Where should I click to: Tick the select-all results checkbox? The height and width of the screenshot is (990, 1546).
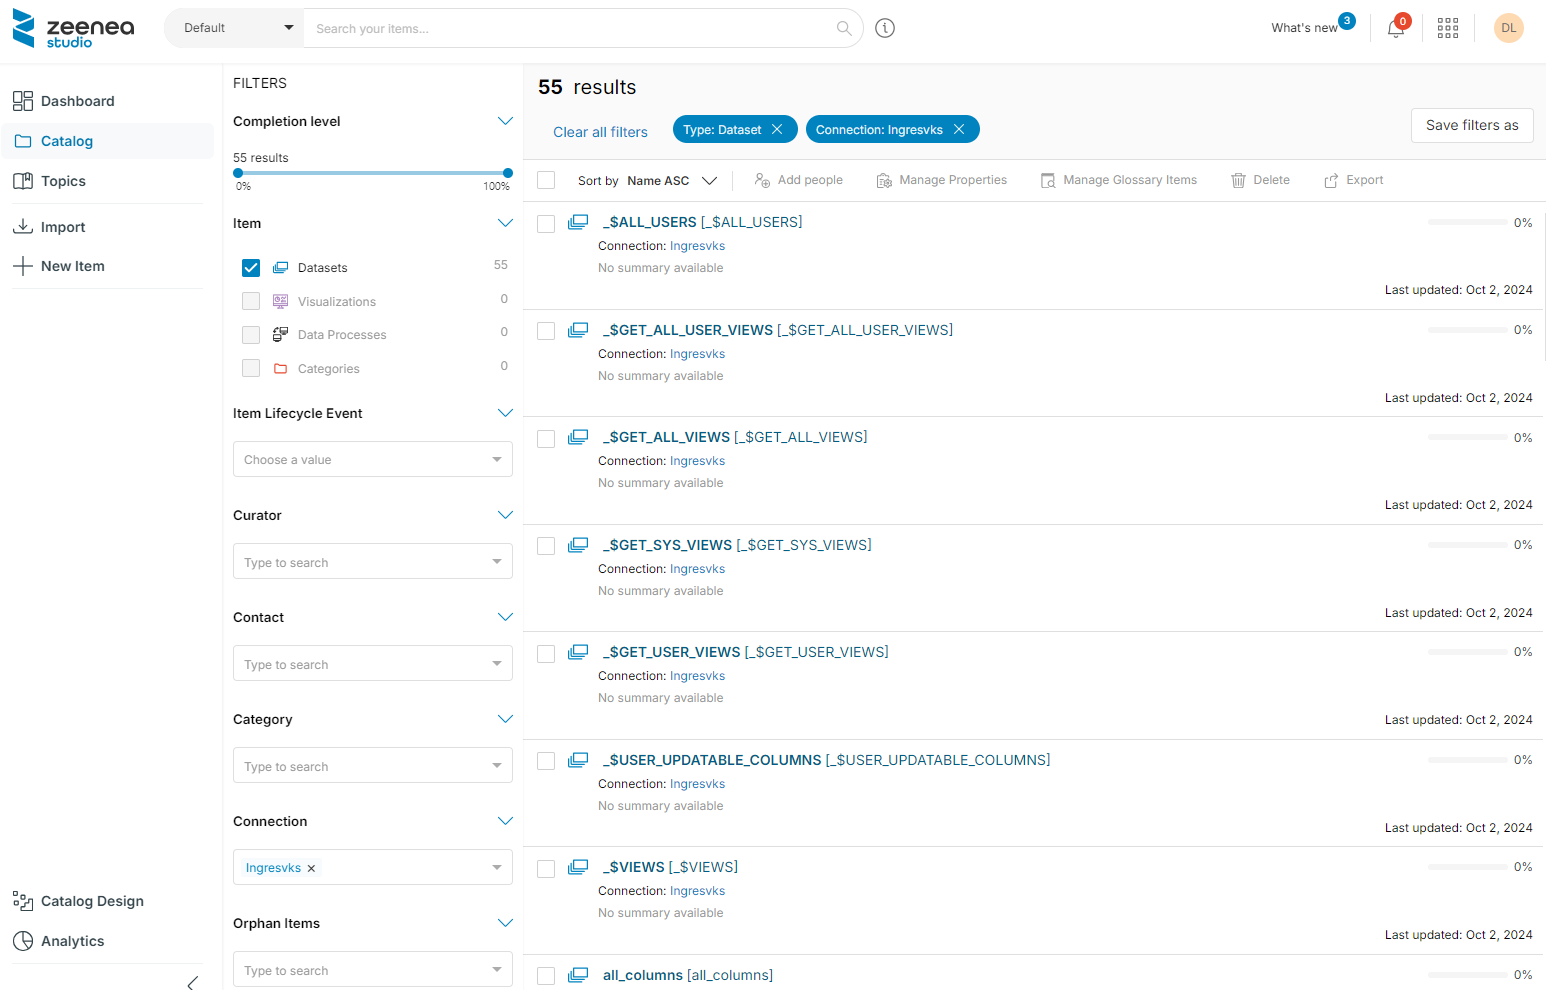[546, 180]
